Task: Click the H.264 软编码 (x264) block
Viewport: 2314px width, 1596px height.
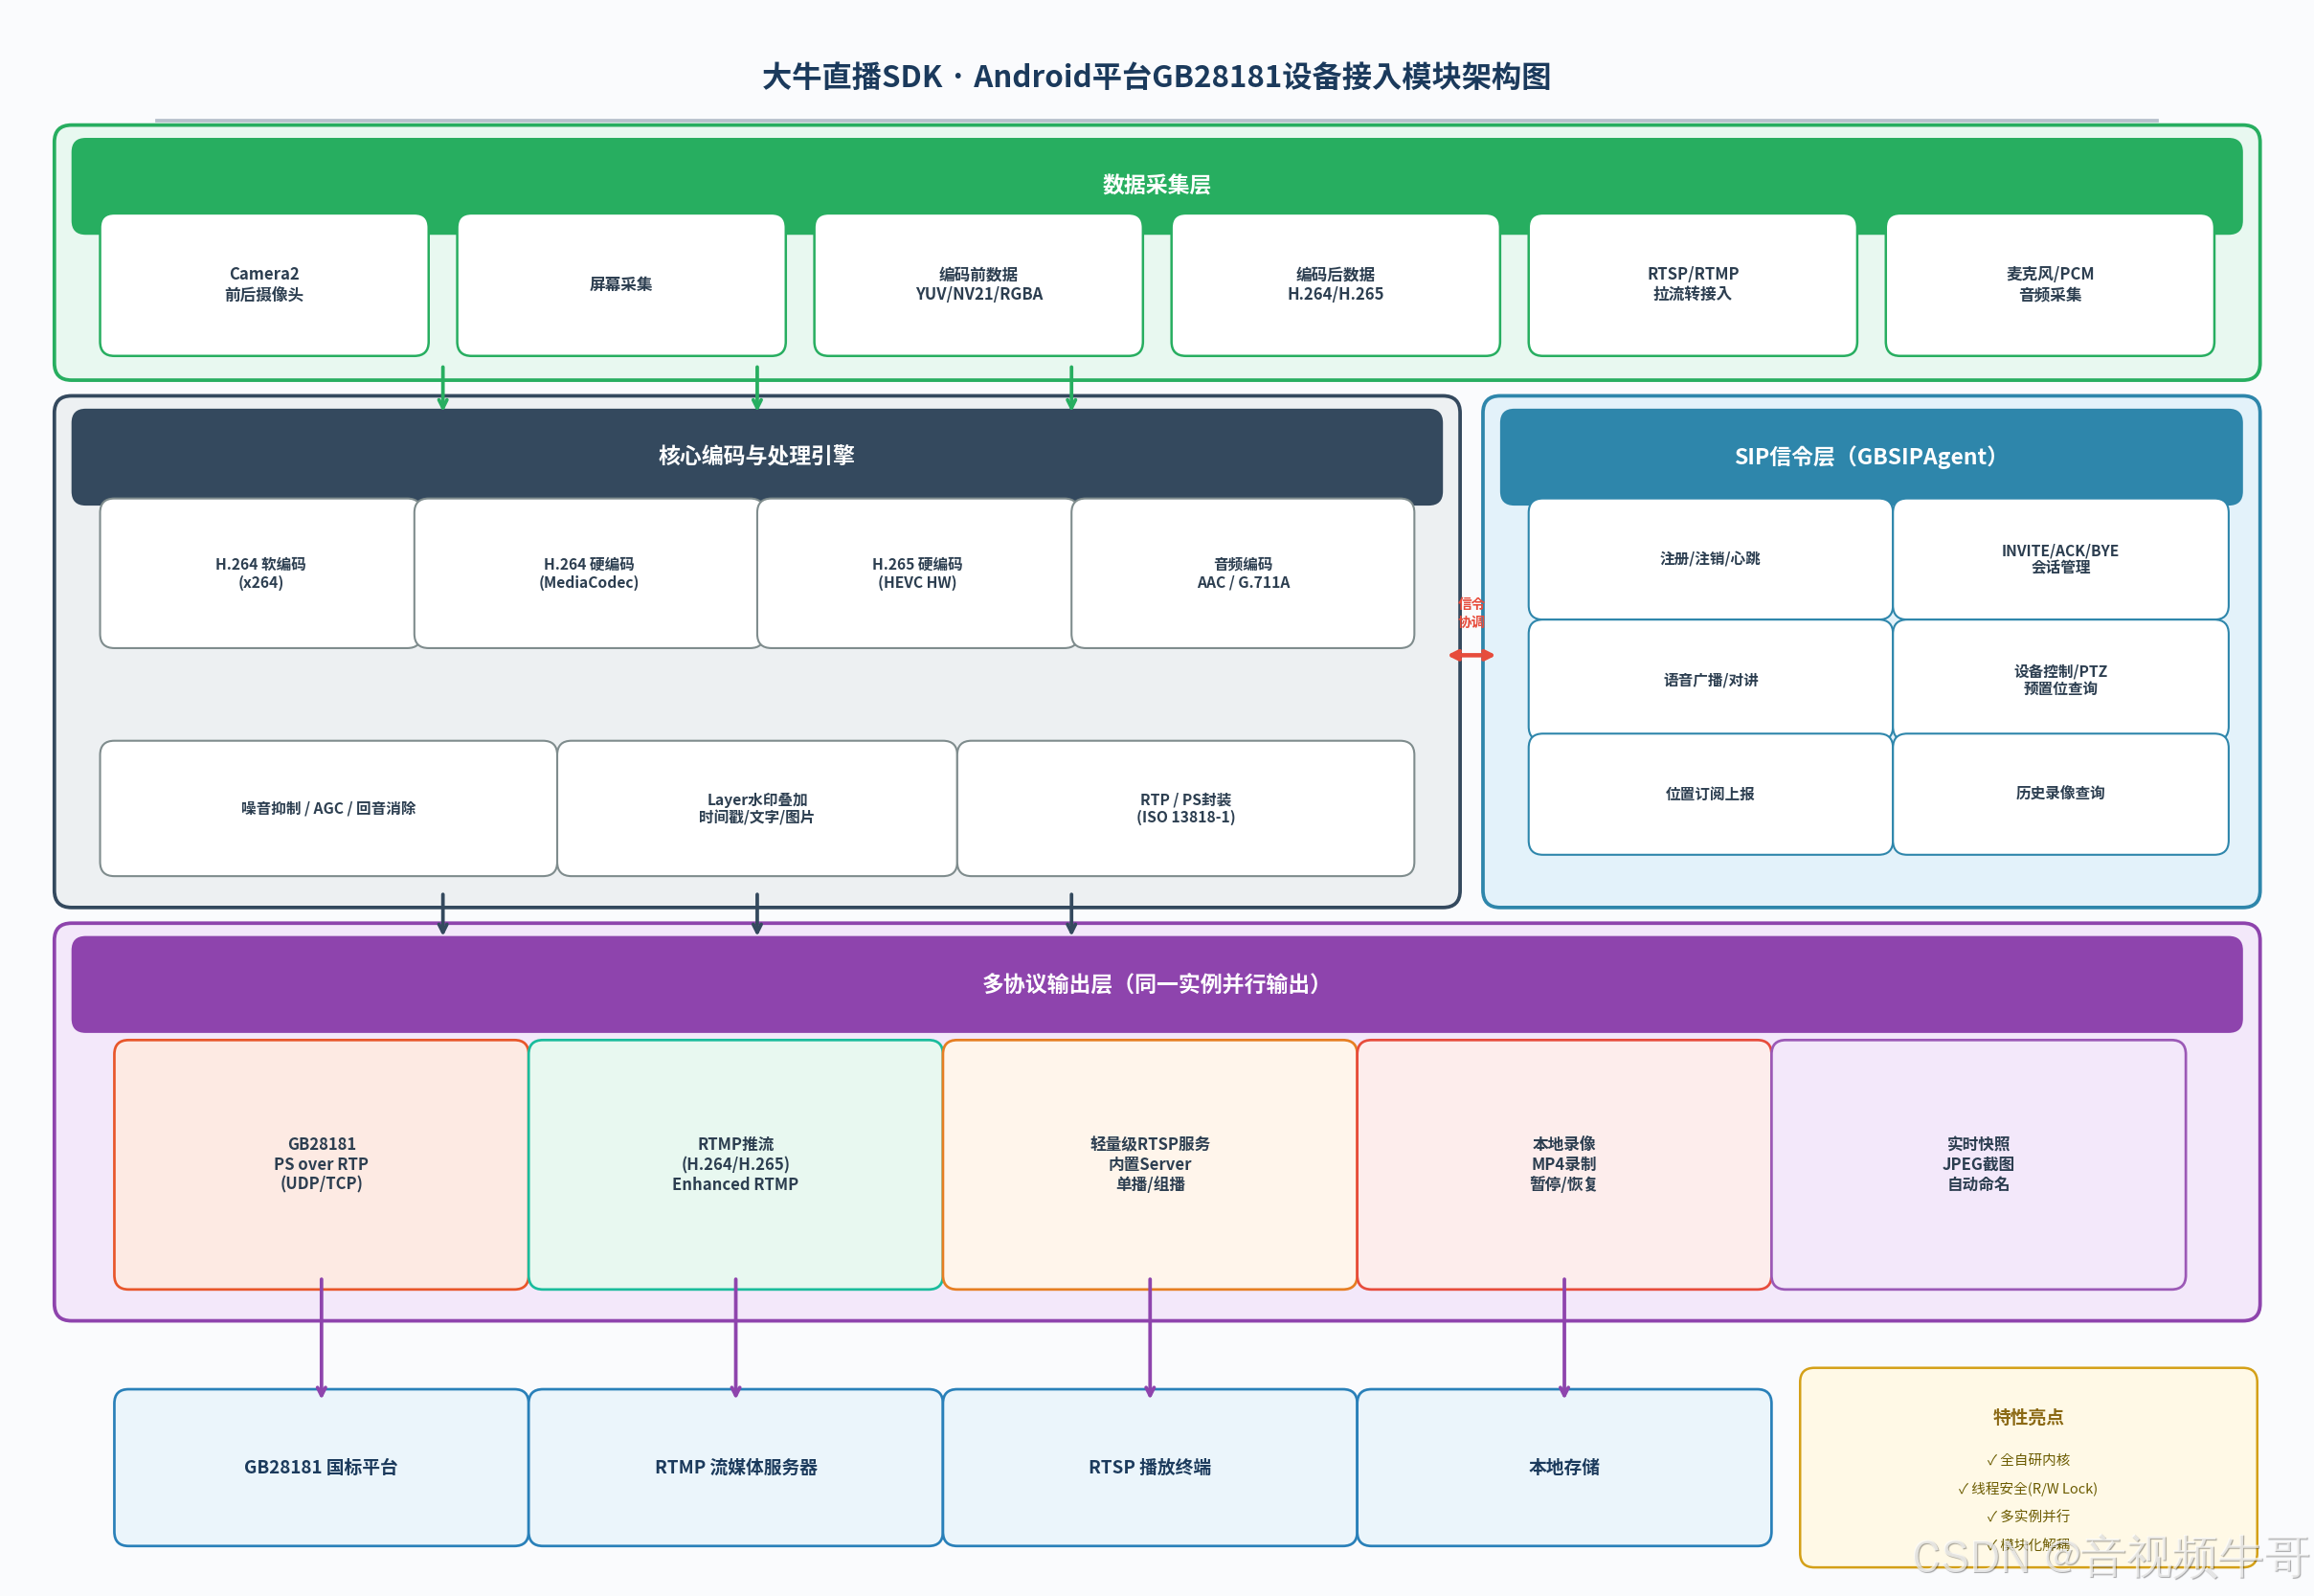Action: tap(260, 574)
